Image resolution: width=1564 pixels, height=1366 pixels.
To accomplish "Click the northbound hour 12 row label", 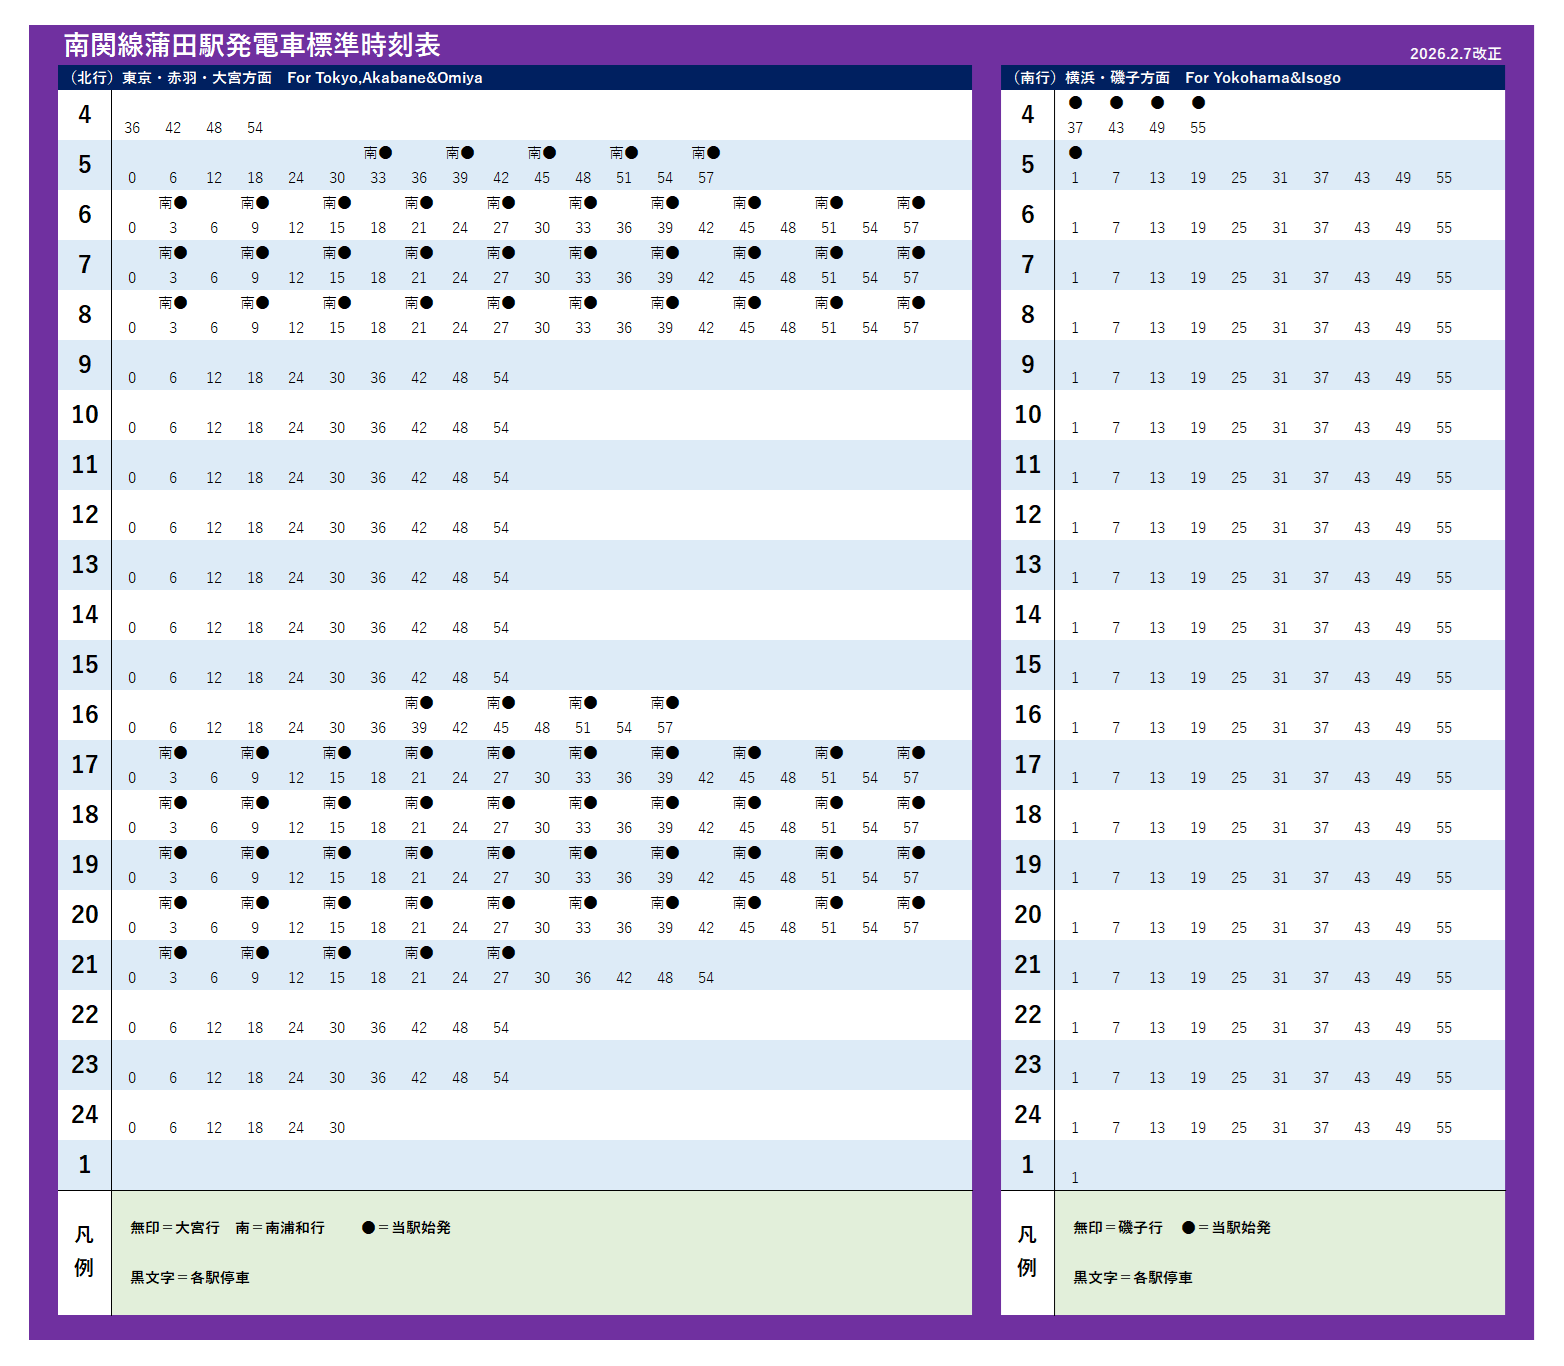I will click(85, 515).
